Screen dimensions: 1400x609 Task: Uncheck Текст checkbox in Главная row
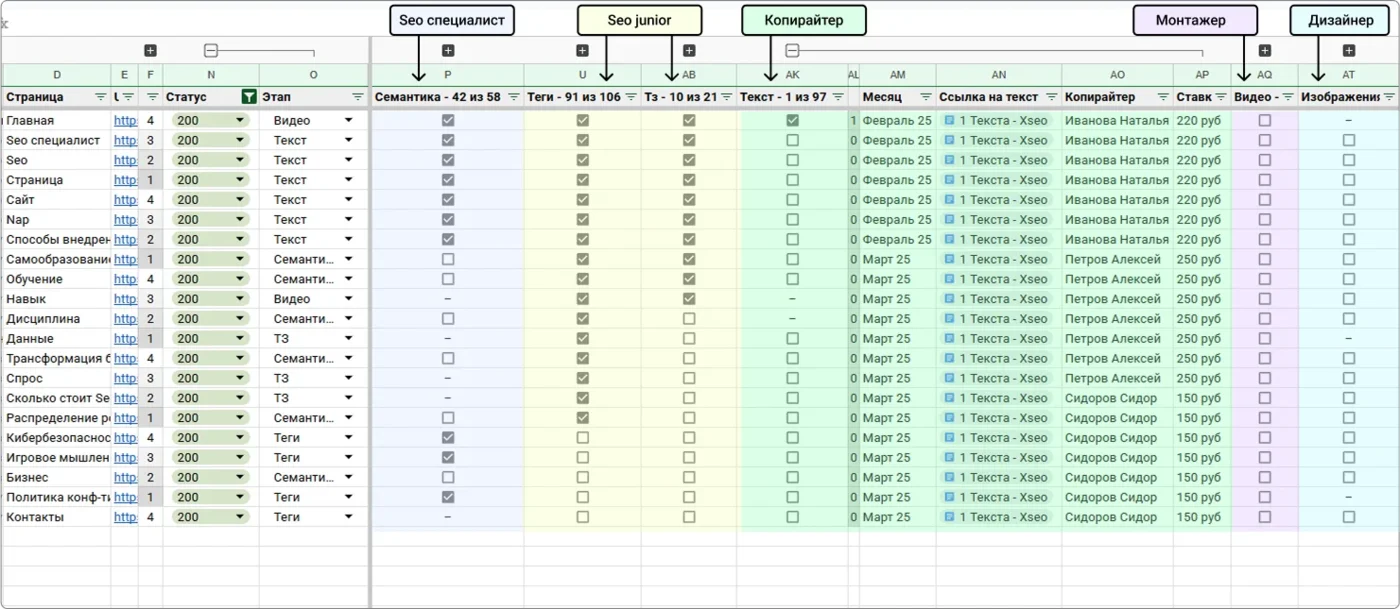pos(792,120)
